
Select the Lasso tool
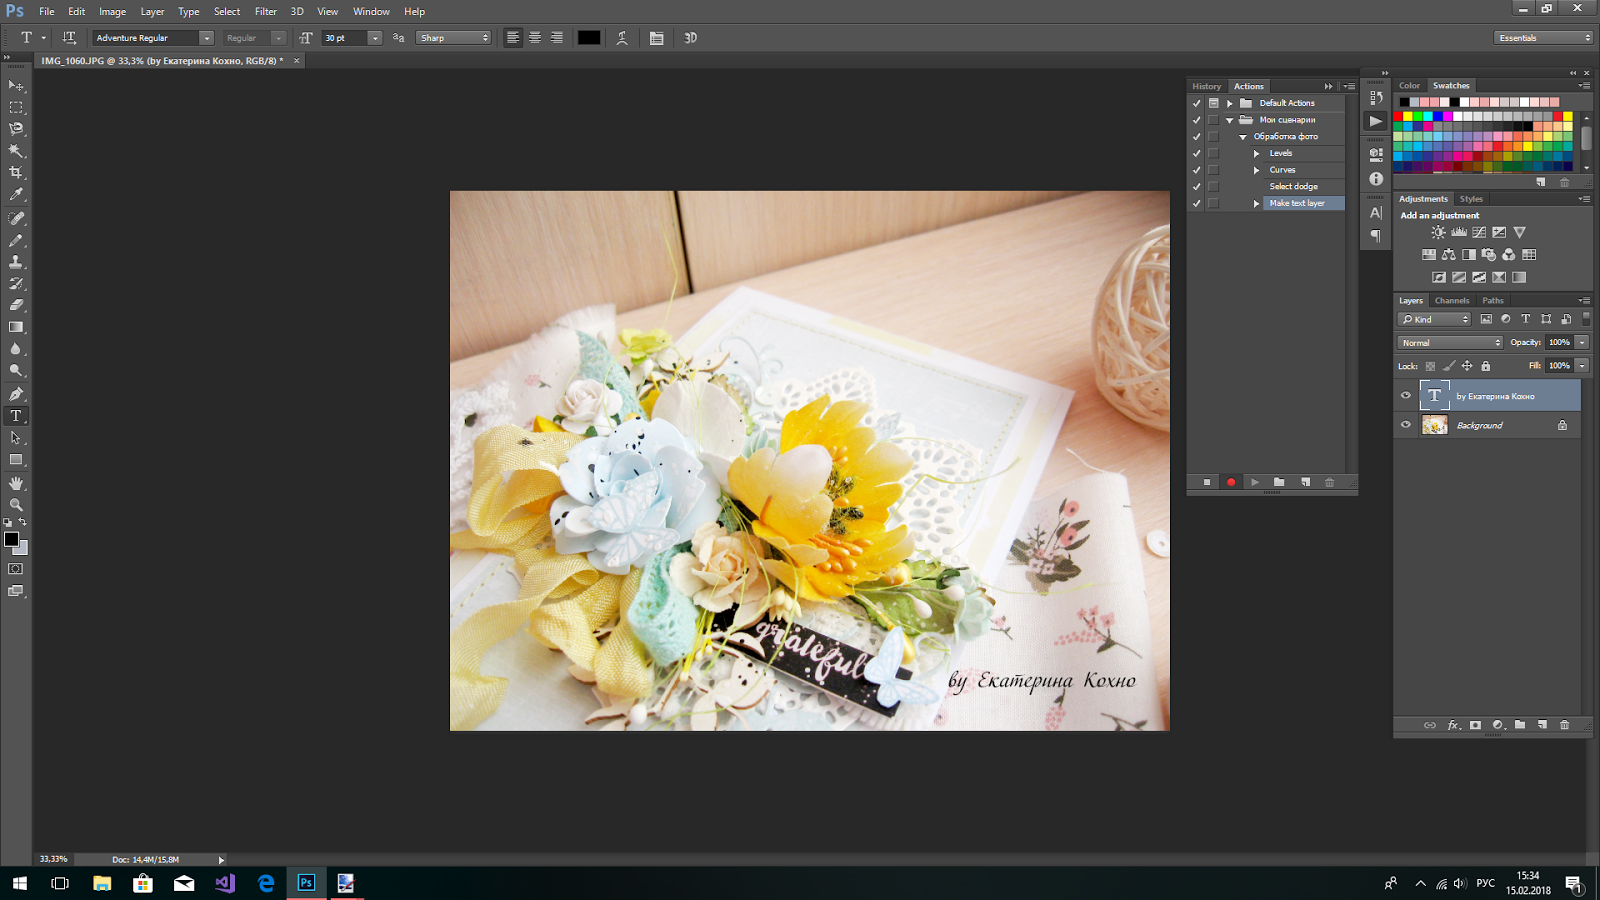(x=16, y=129)
